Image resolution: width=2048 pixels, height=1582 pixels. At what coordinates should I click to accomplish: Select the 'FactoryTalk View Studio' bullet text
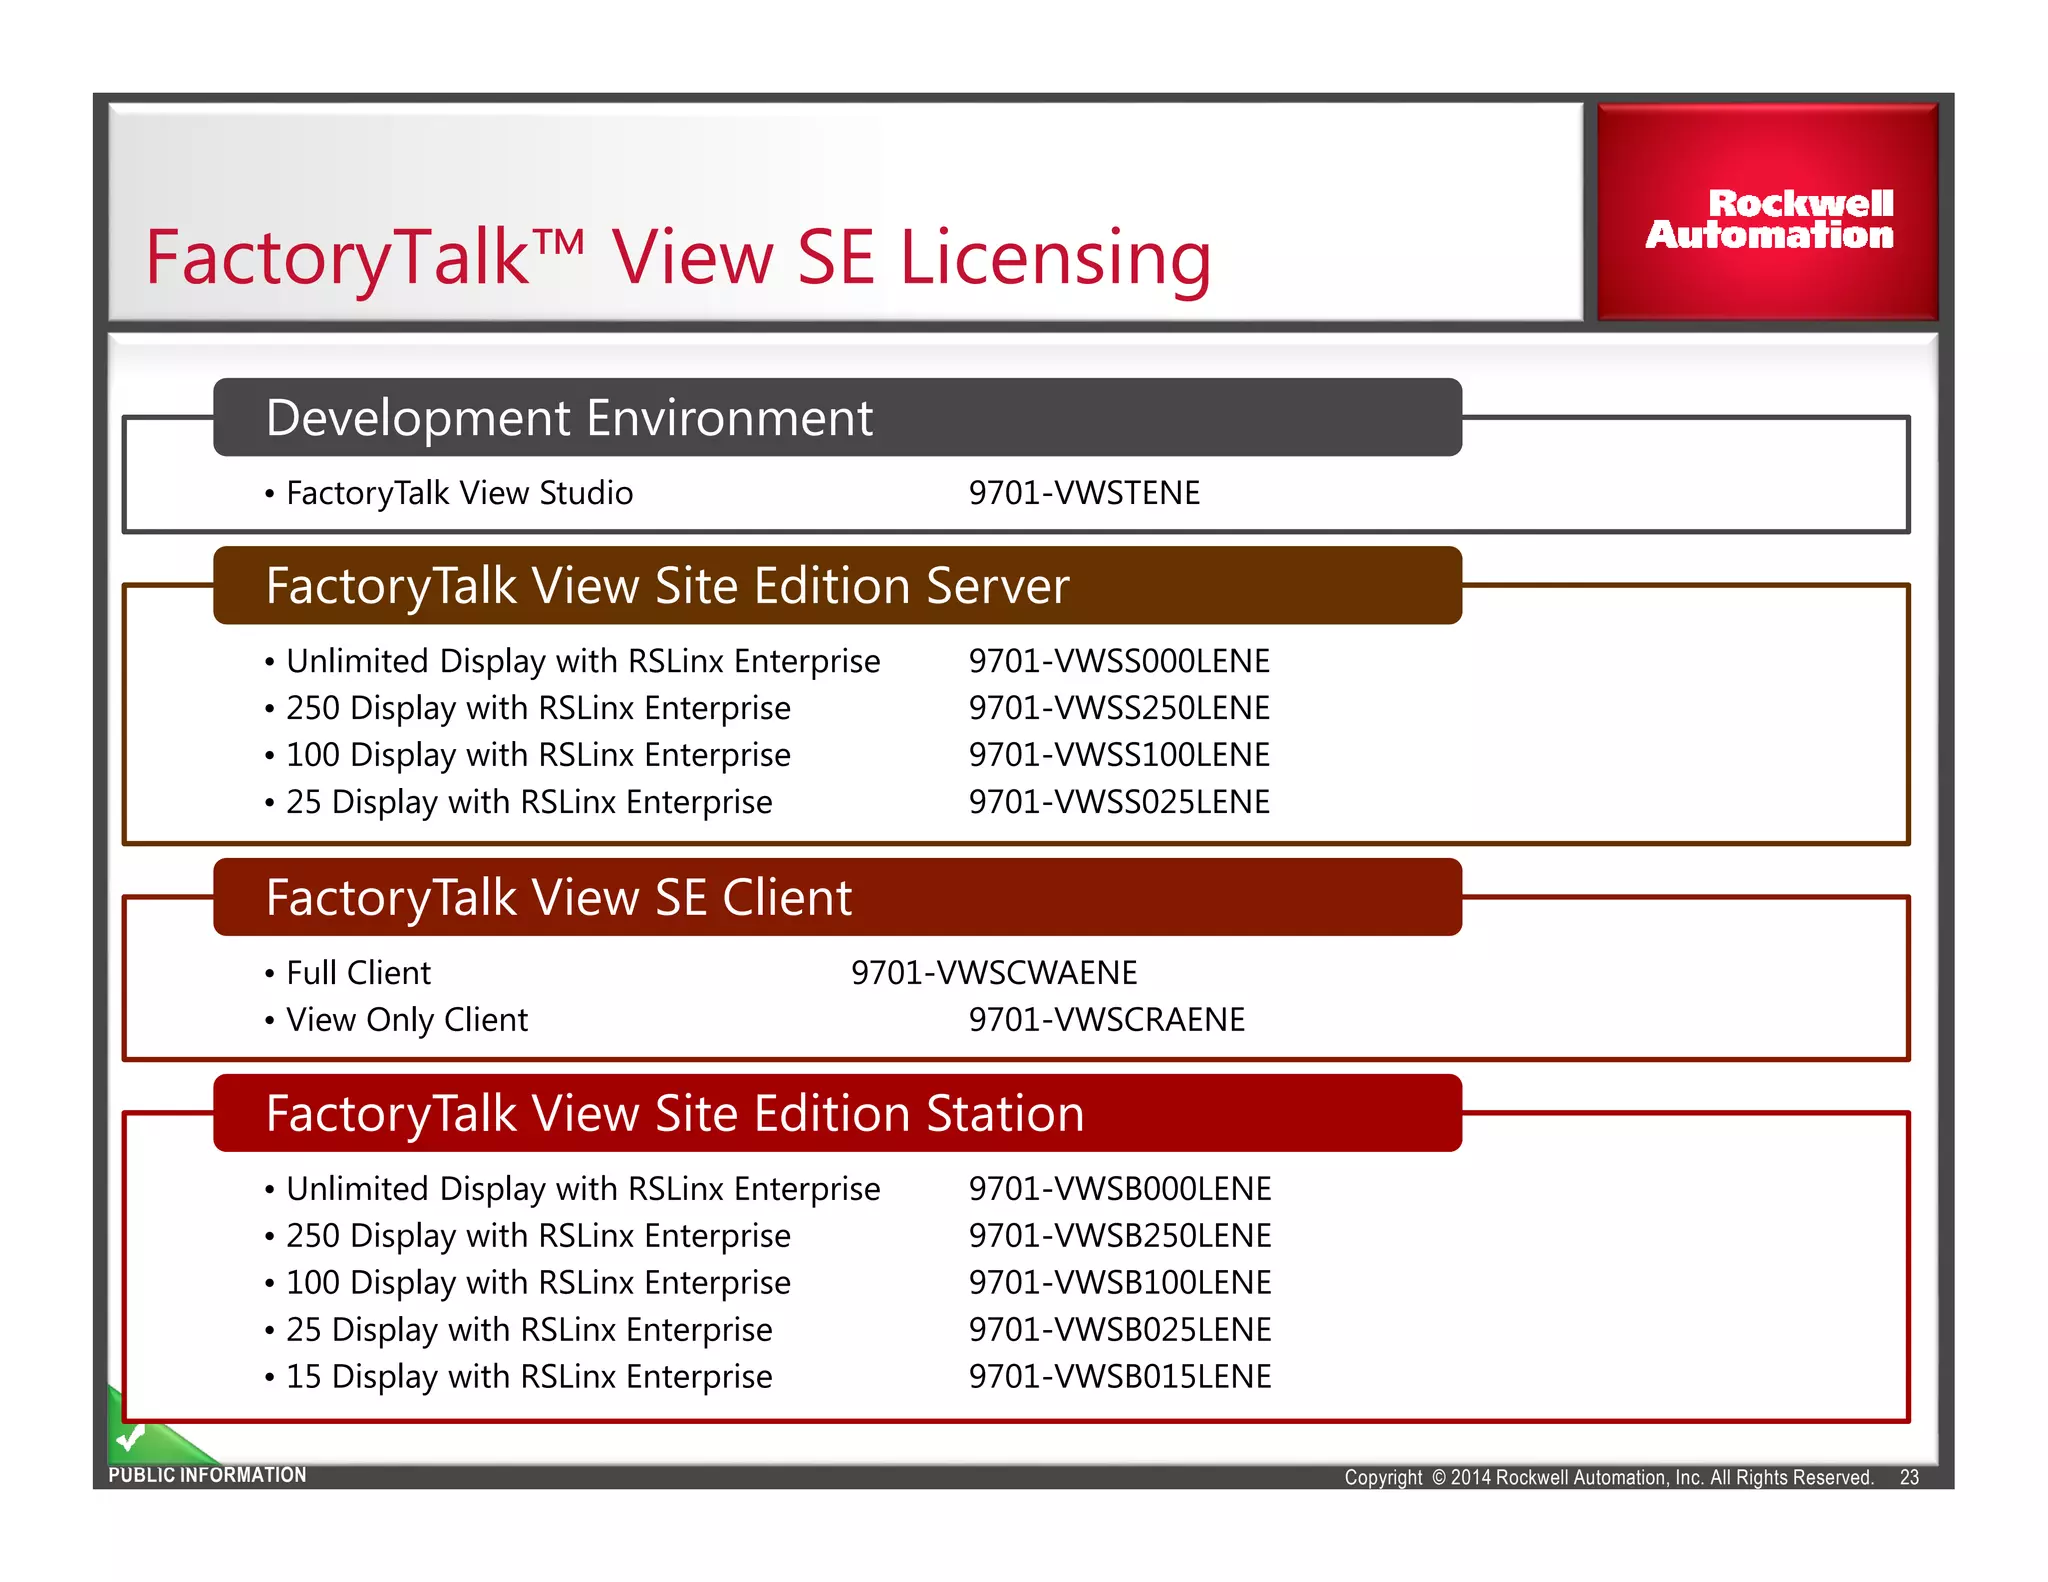tap(460, 493)
